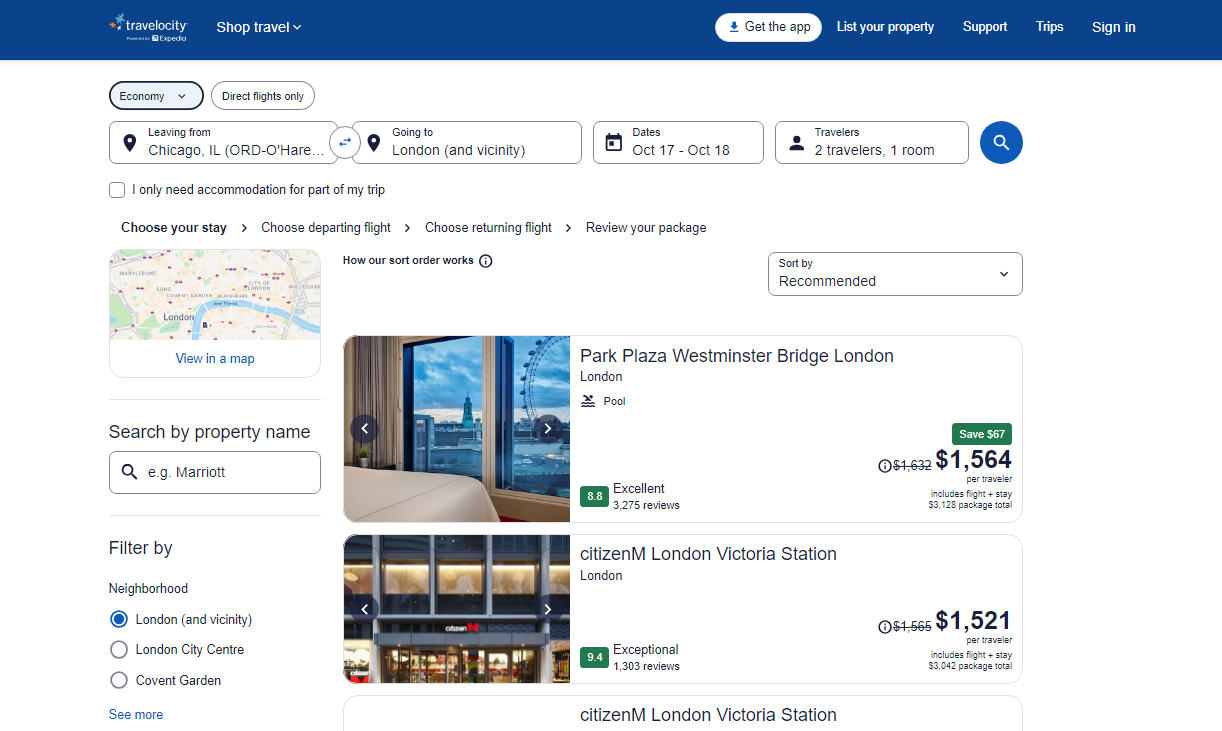Click the London map thumbnail
This screenshot has width=1222, height=731.
(215, 295)
